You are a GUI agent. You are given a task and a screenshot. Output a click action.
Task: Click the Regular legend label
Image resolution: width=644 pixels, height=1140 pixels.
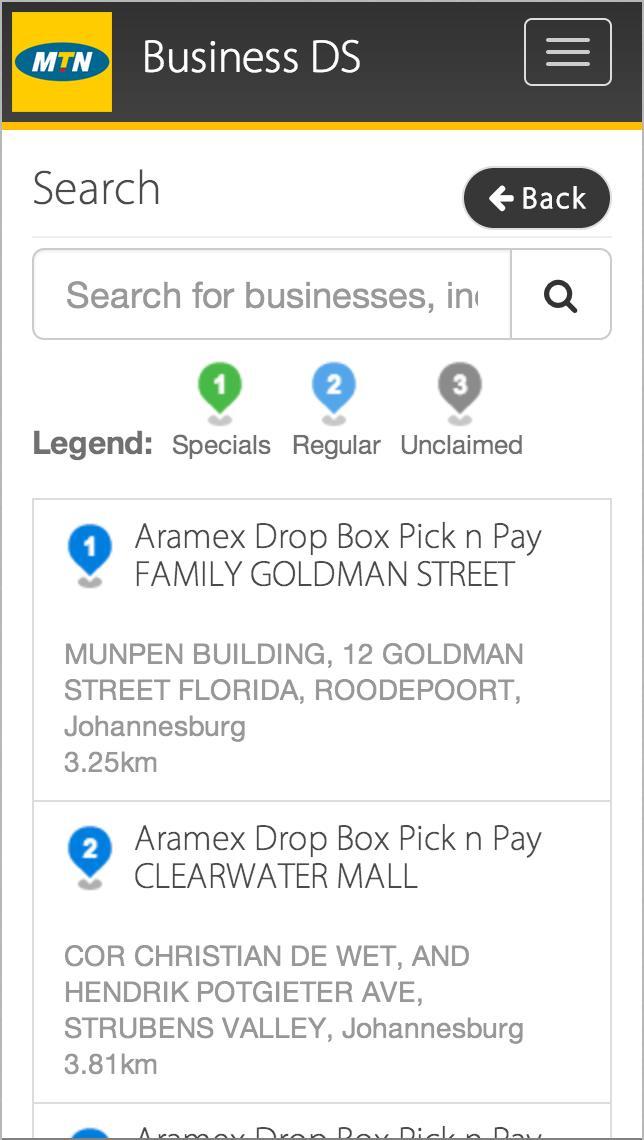click(x=336, y=445)
